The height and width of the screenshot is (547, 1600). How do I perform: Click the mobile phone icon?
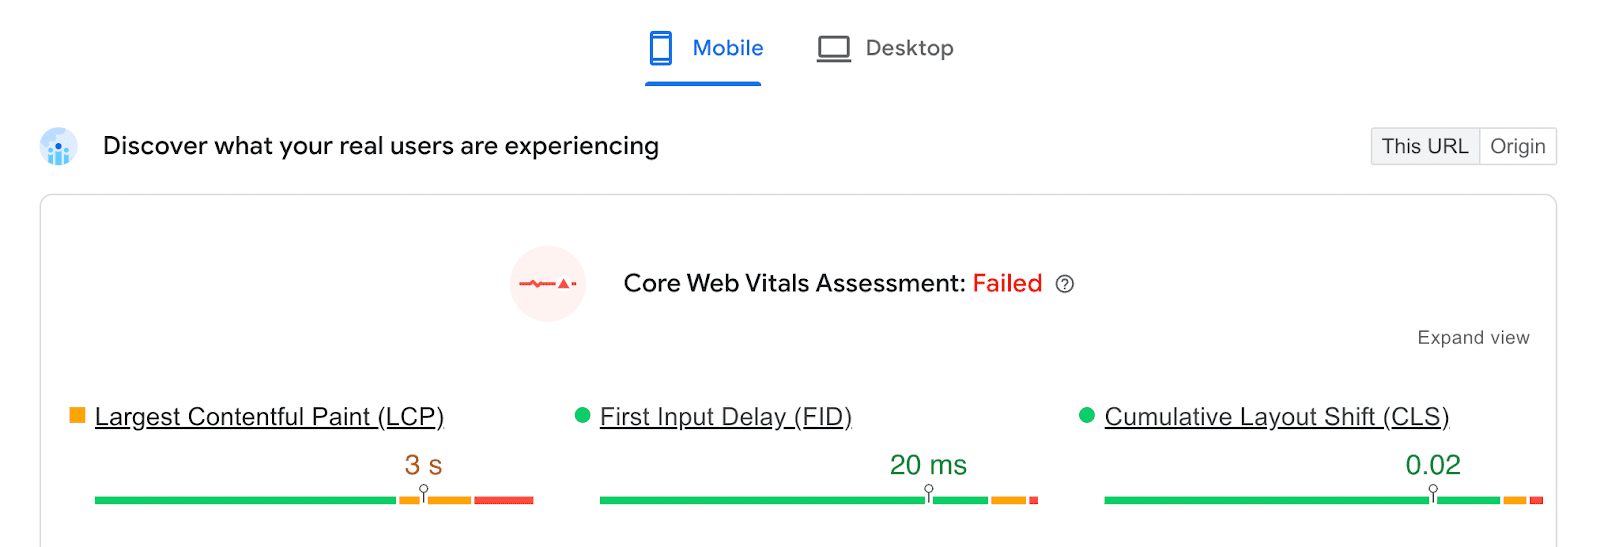[x=660, y=48]
